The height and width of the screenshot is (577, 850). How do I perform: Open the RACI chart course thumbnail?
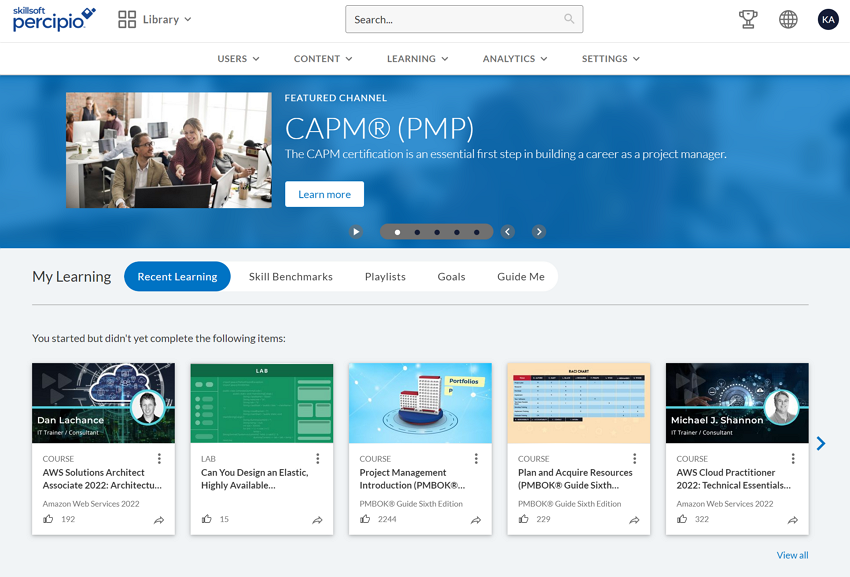pos(578,403)
